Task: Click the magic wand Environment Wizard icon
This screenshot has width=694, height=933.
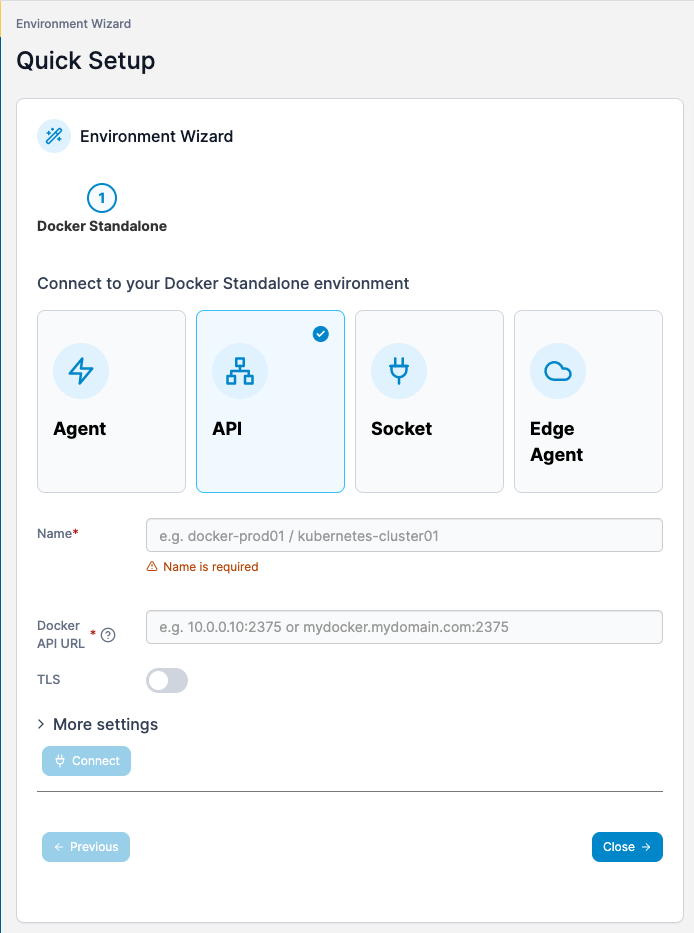Action: [54, 136]
